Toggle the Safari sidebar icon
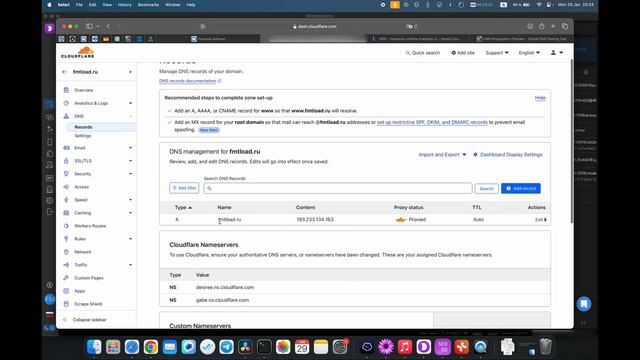Viewport: 640px width, 360px height. (89, 26)
